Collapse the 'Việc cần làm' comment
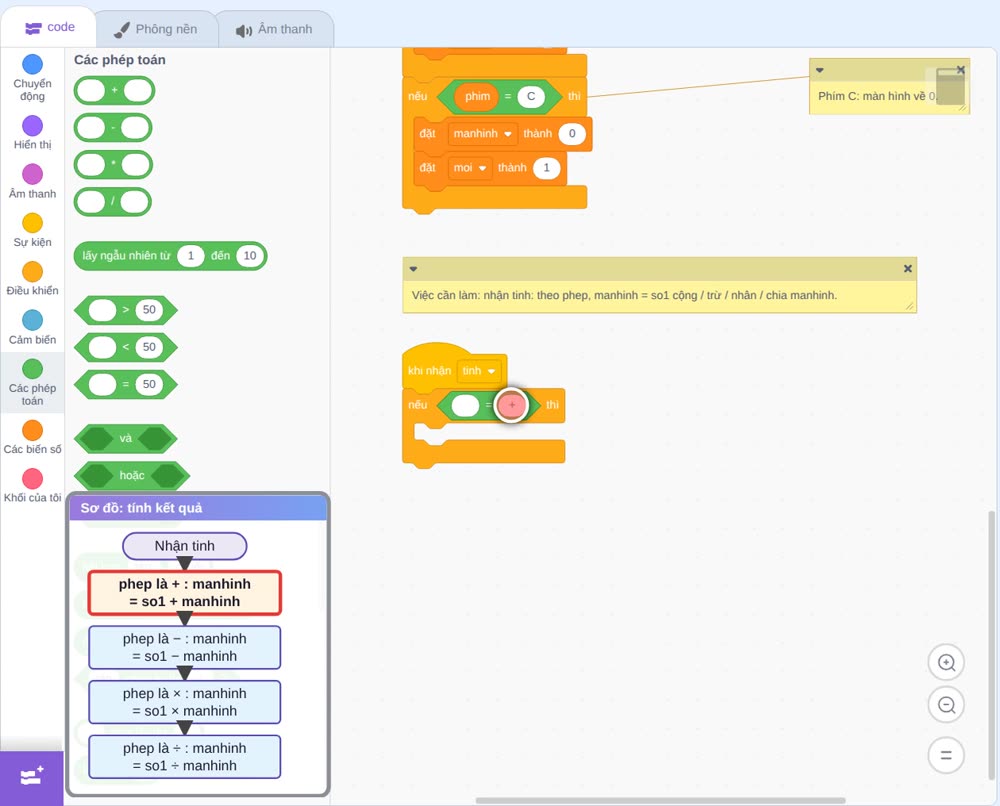The width and height of the screenshot is (1000, 806). click(x=413, y=269)
